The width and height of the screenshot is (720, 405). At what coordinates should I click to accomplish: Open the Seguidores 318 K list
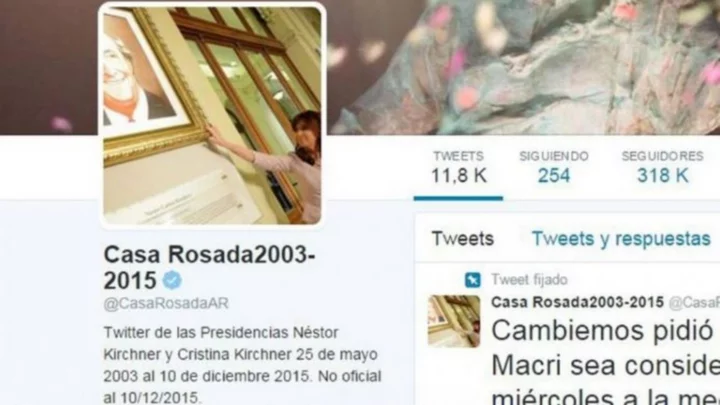tap(662, 168)
